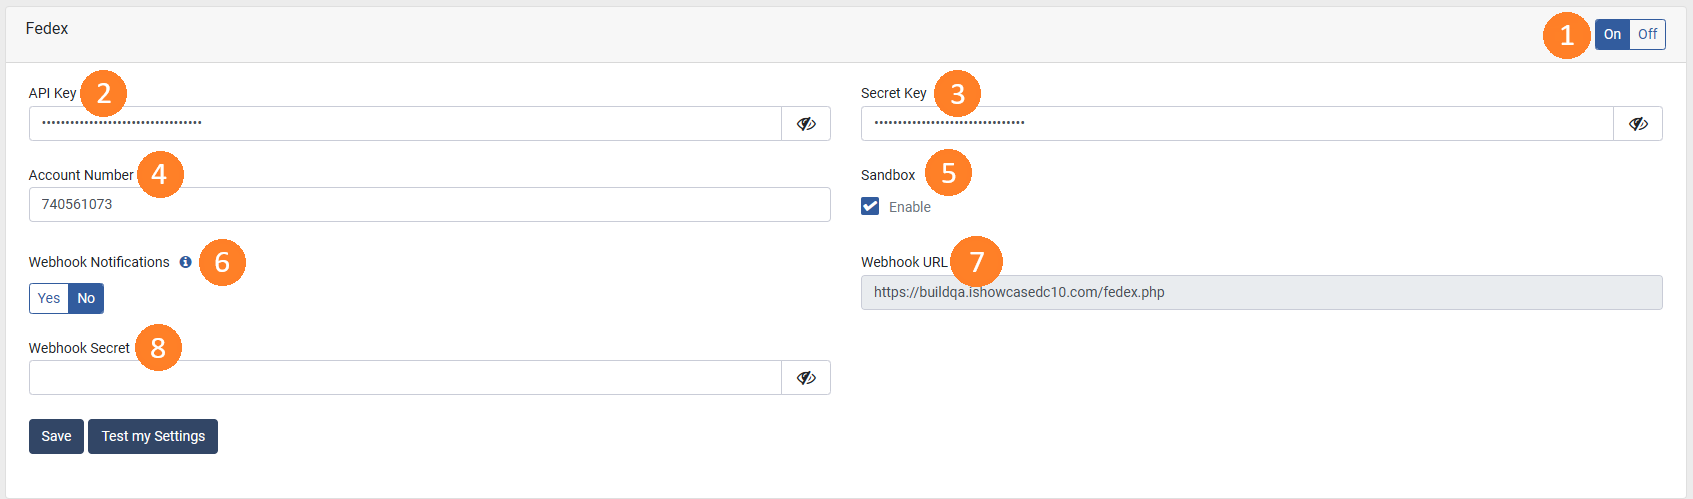Click the Fedex panel heading
The image size is (1693, 499).
47,29
